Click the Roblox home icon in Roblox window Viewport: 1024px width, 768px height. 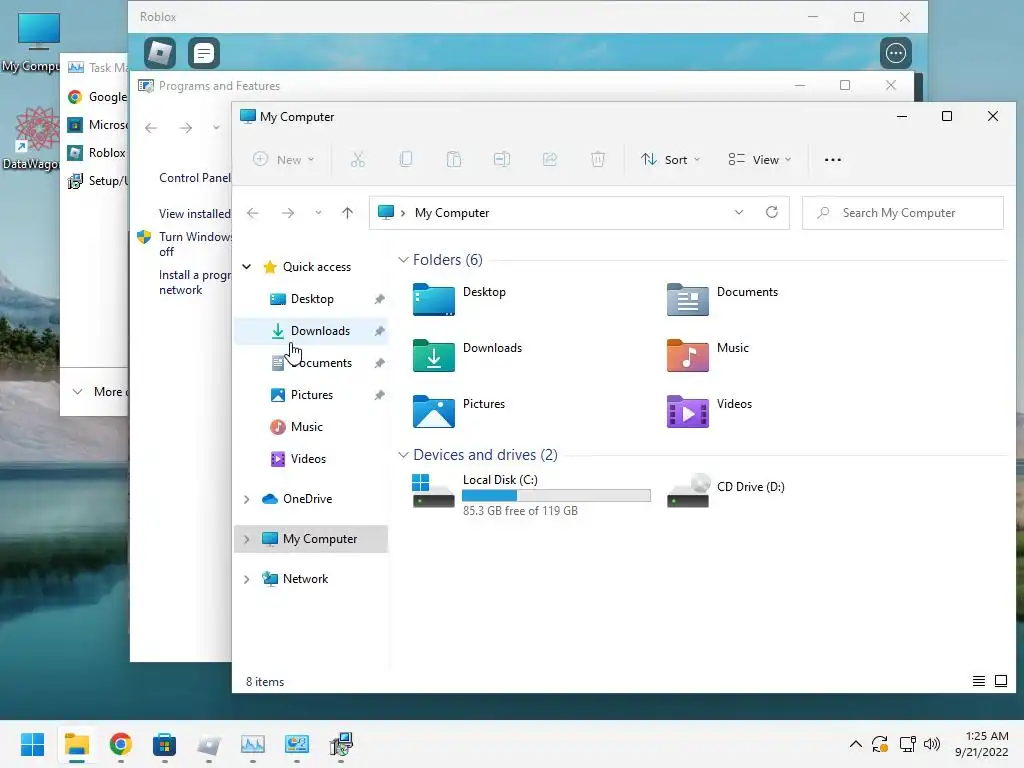click(x=160, y=53)
